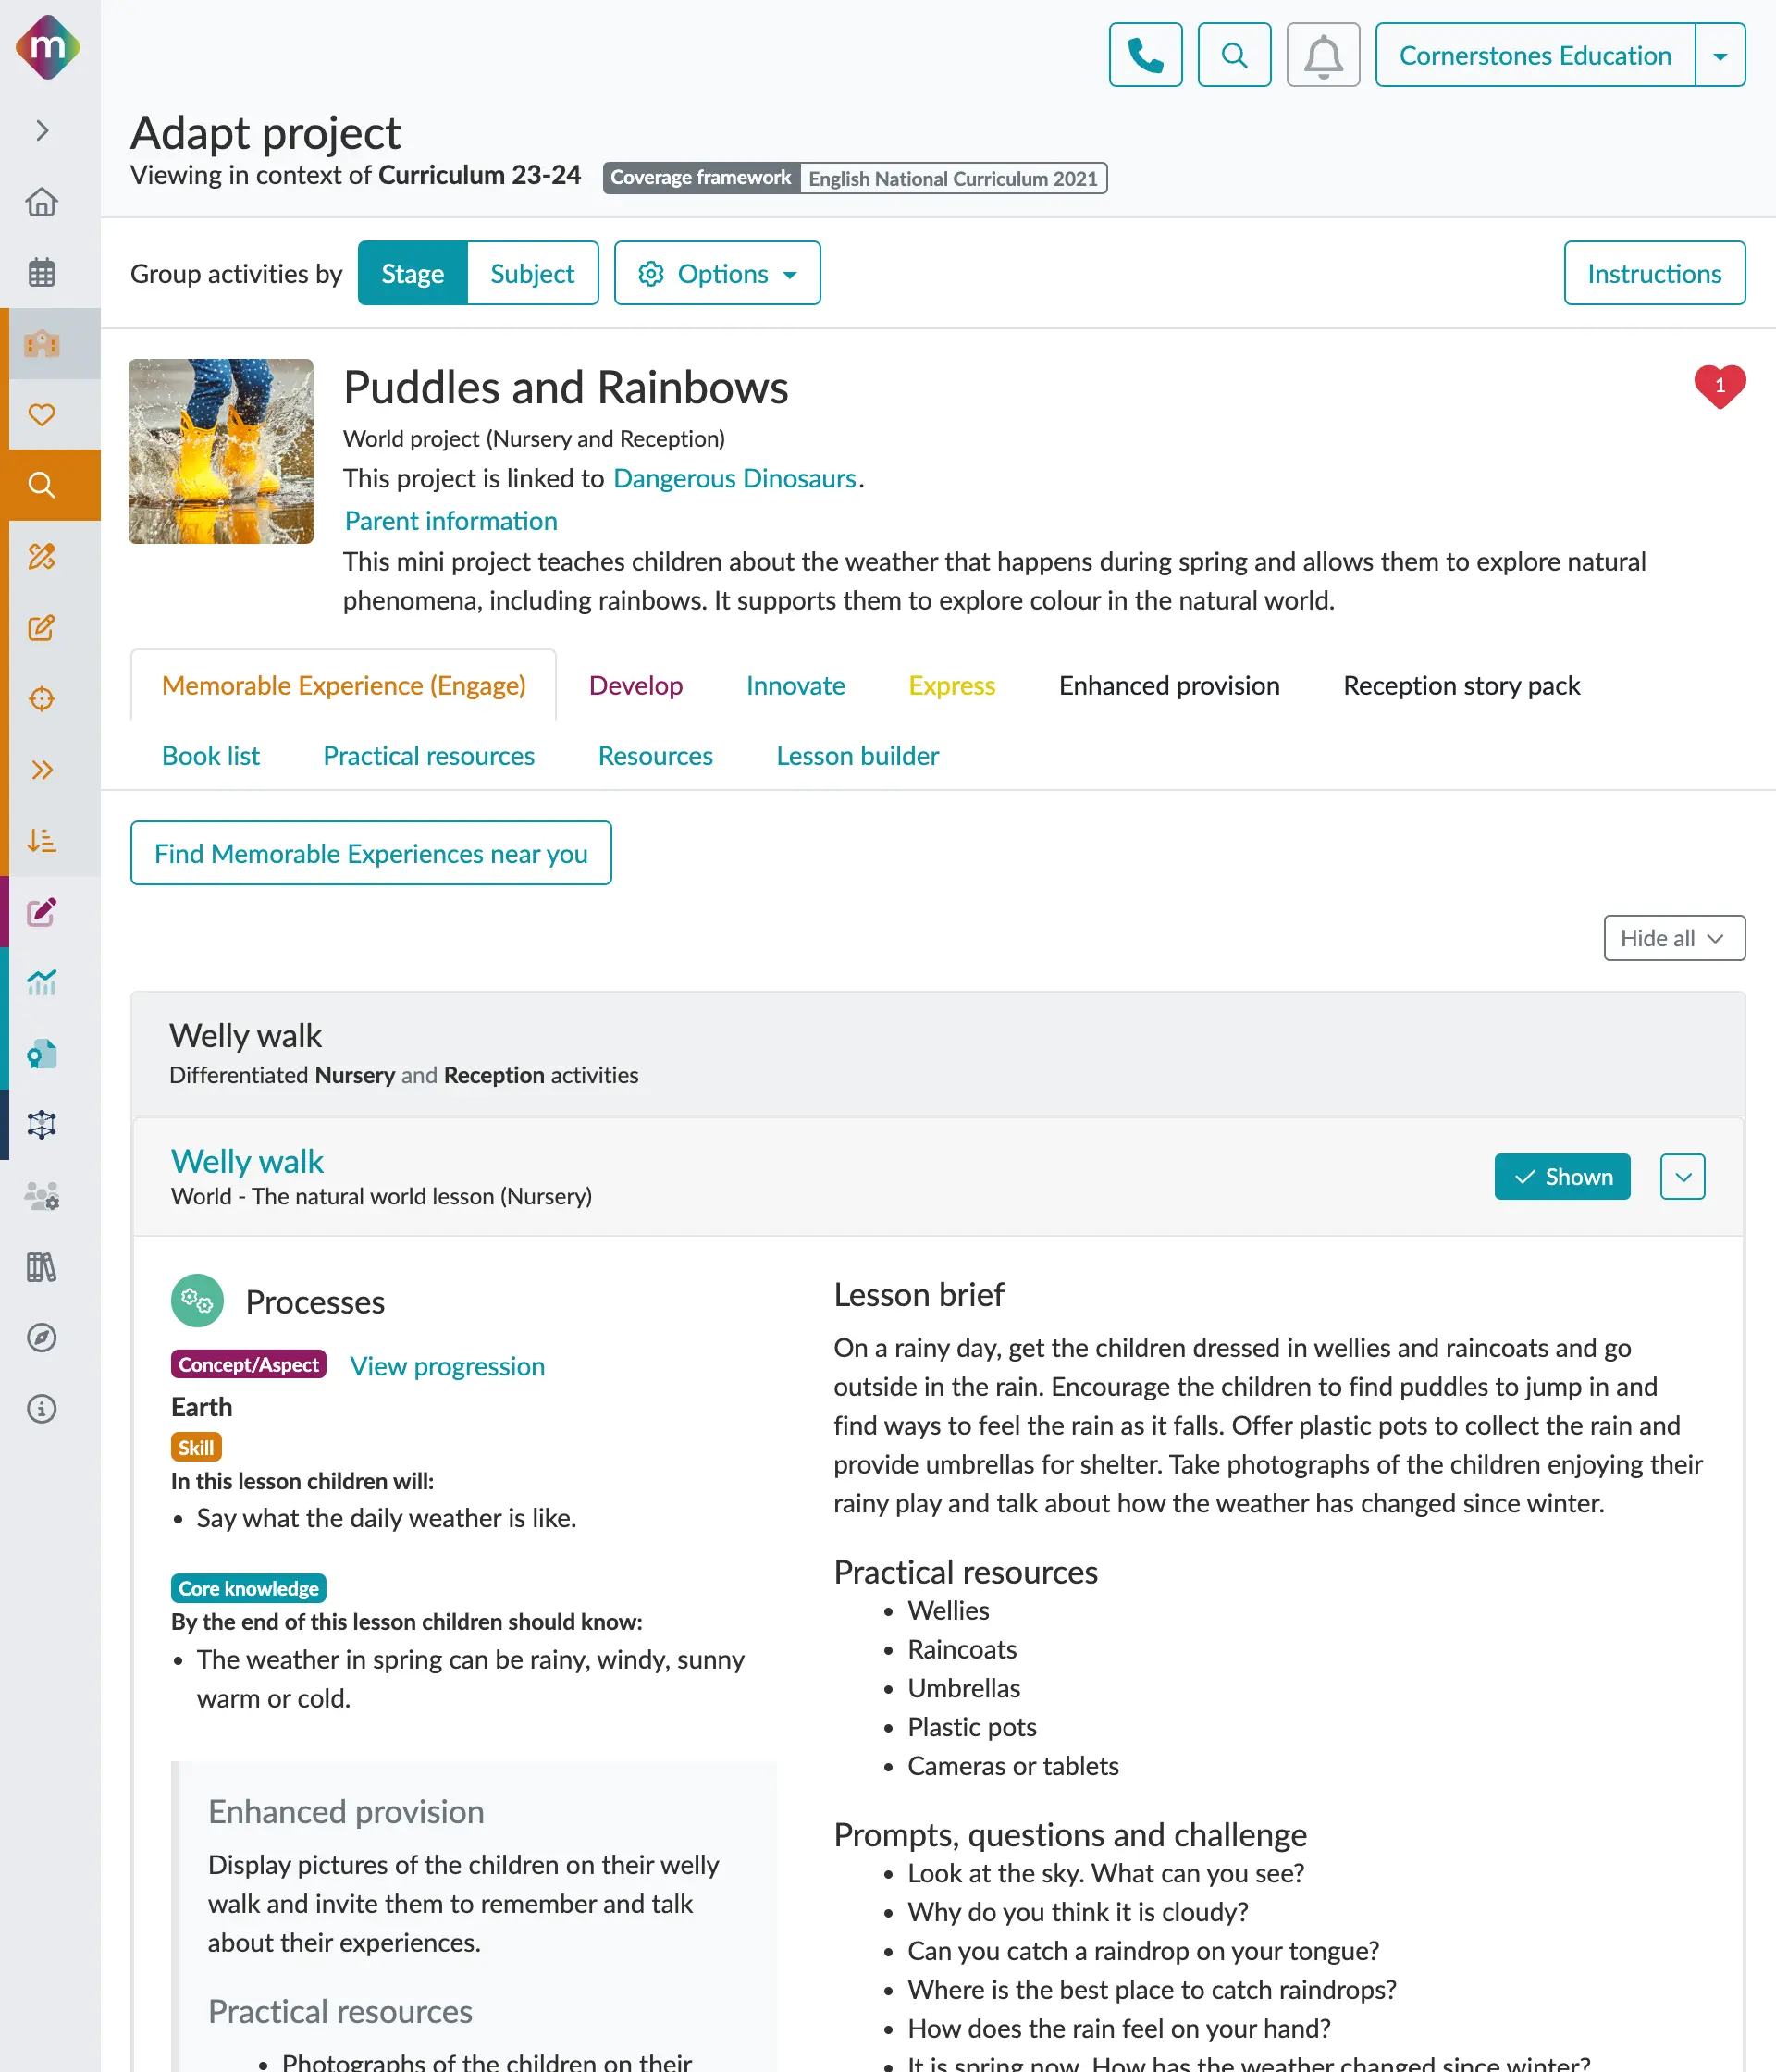Go to the home icon in sidebar
This screenshot has height=2072, width=1776.
(42, 202)
